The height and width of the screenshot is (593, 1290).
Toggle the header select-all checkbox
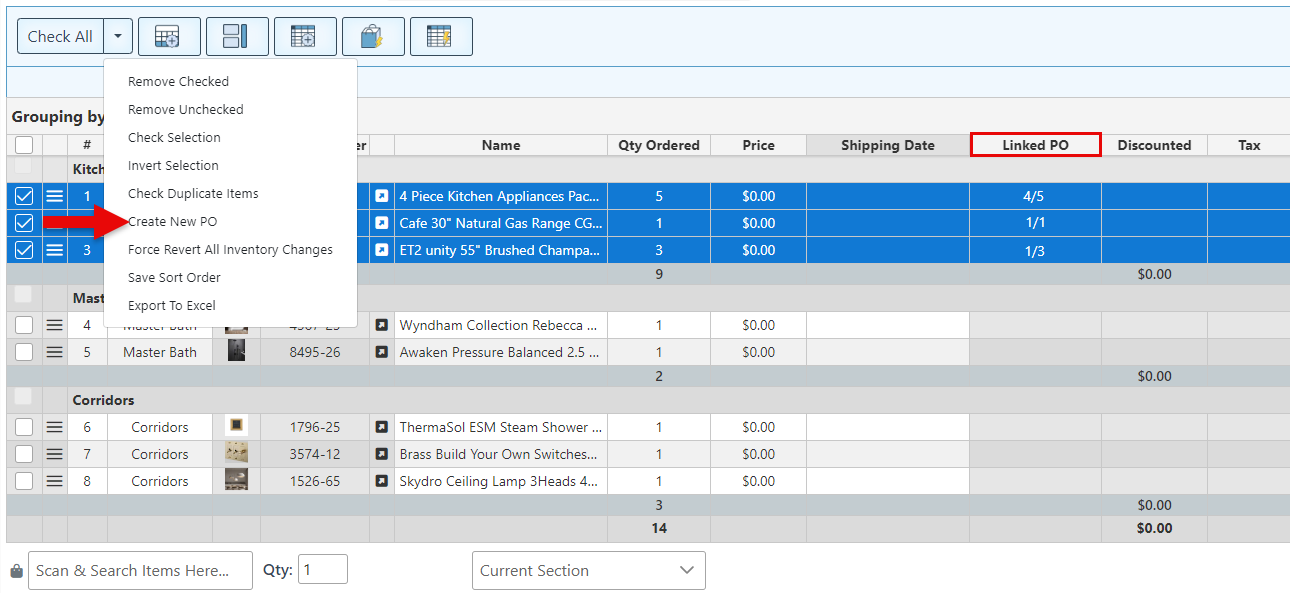pos(24,145)
